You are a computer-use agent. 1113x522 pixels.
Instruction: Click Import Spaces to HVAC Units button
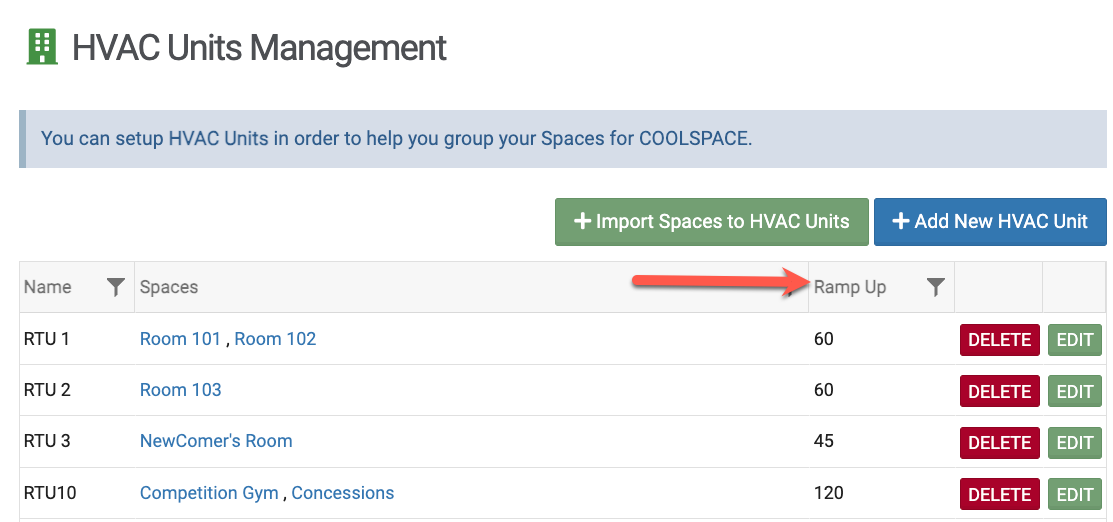711,222
